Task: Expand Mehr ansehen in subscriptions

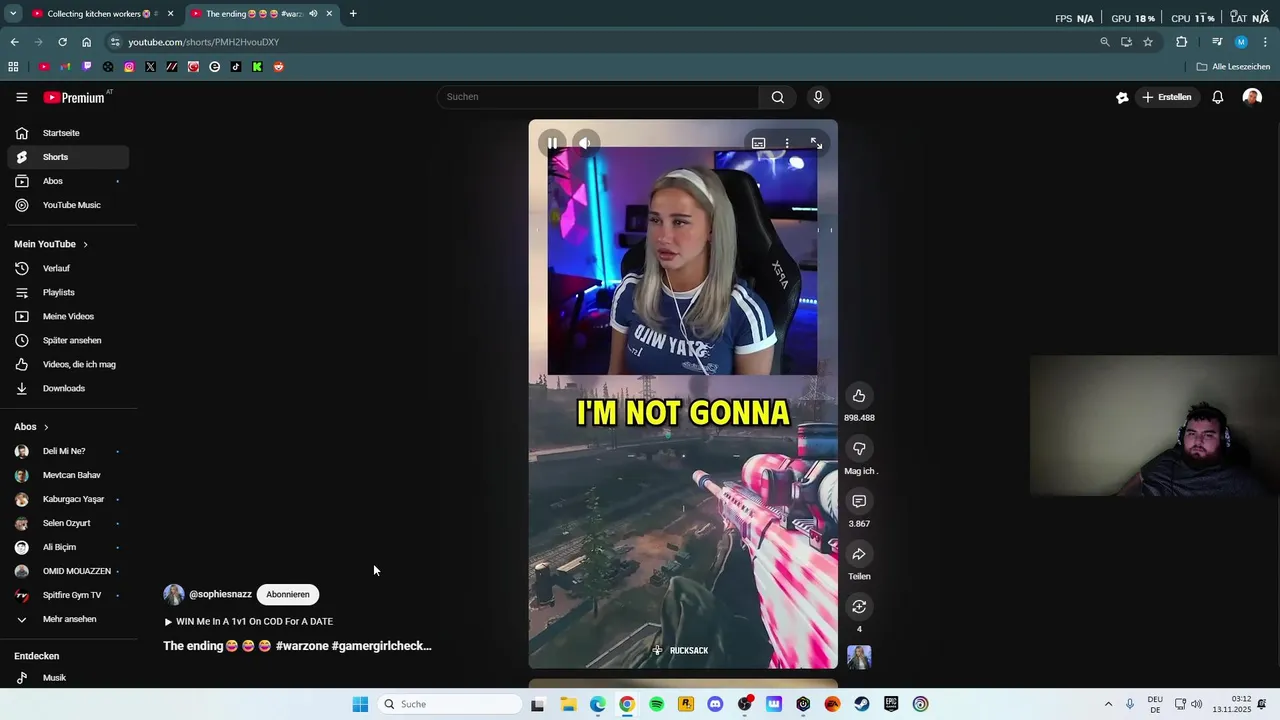Action: (x=68, y=619)
